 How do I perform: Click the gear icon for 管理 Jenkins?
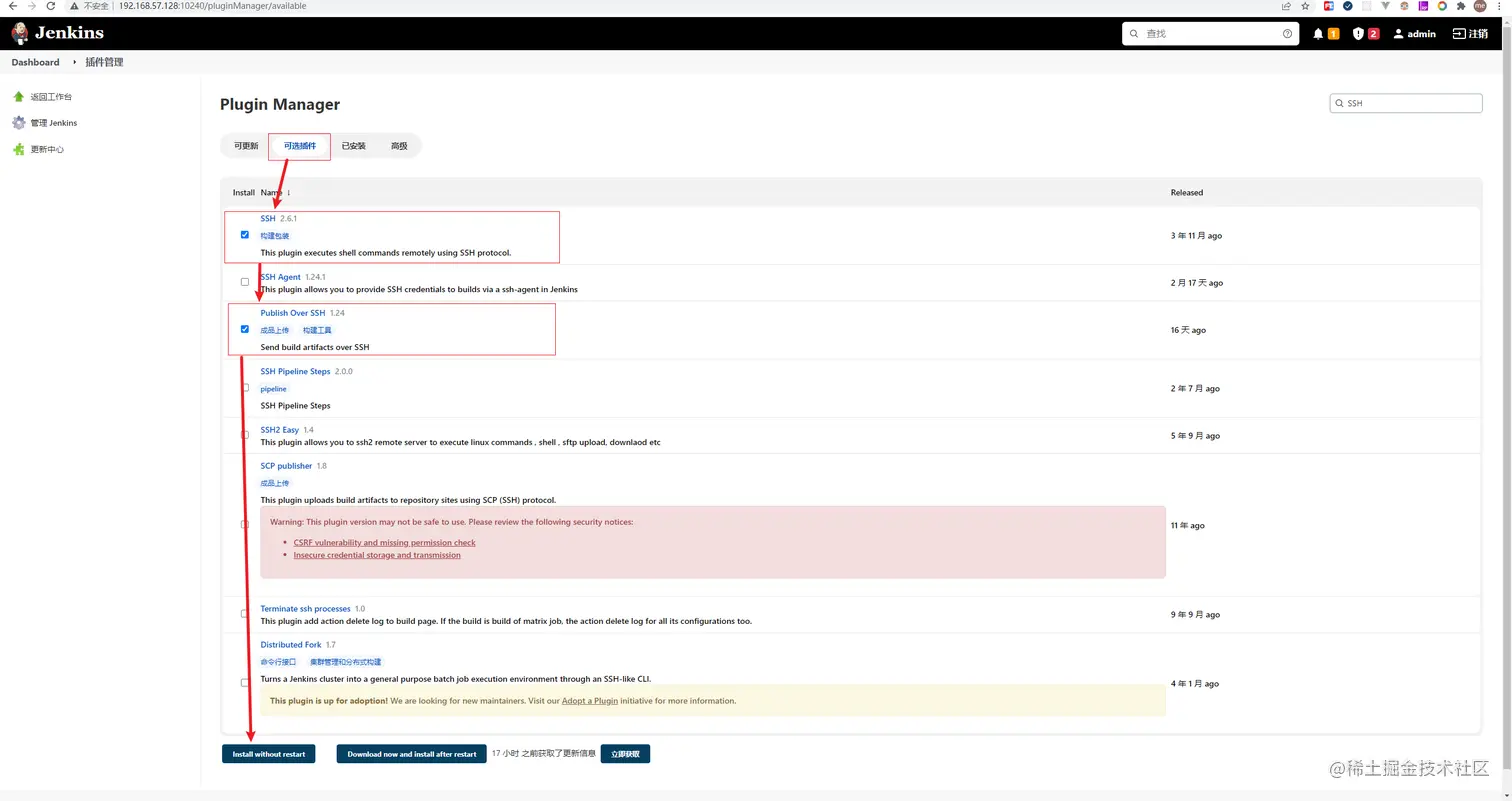(18, 123)
